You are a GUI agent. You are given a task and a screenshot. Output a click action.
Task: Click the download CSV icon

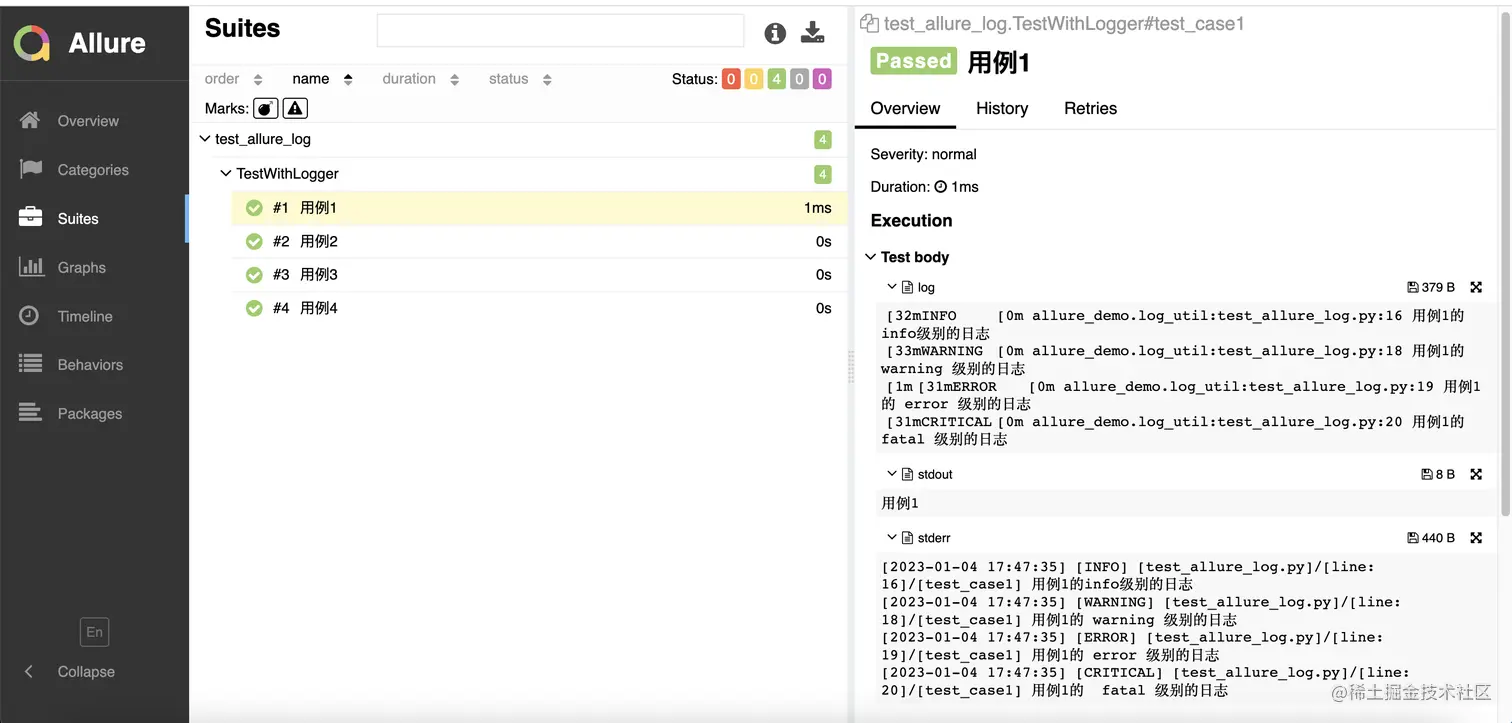click(813, 33)
